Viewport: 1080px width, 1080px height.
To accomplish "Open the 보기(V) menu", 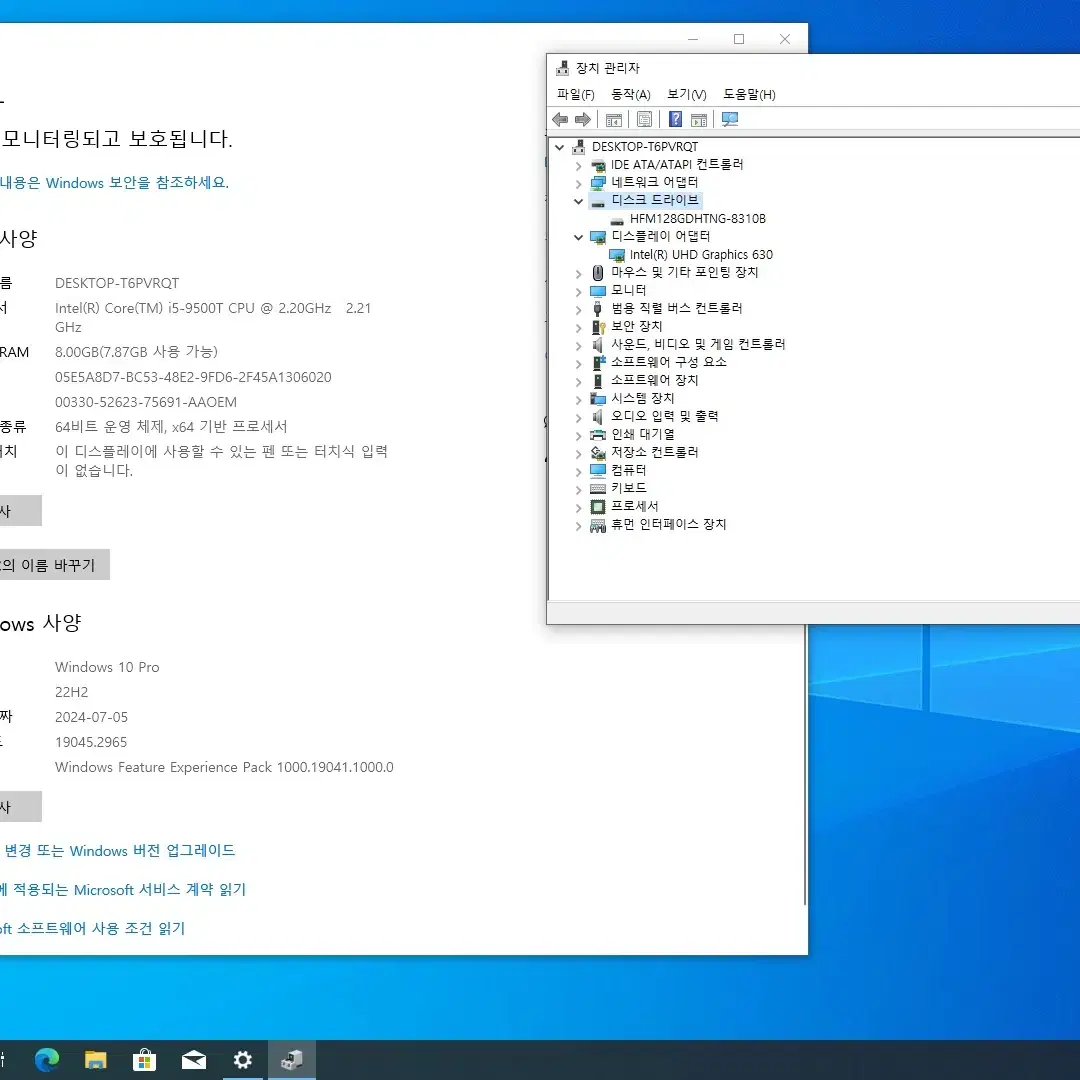I will pyautogui.click(x=687, y=94).
